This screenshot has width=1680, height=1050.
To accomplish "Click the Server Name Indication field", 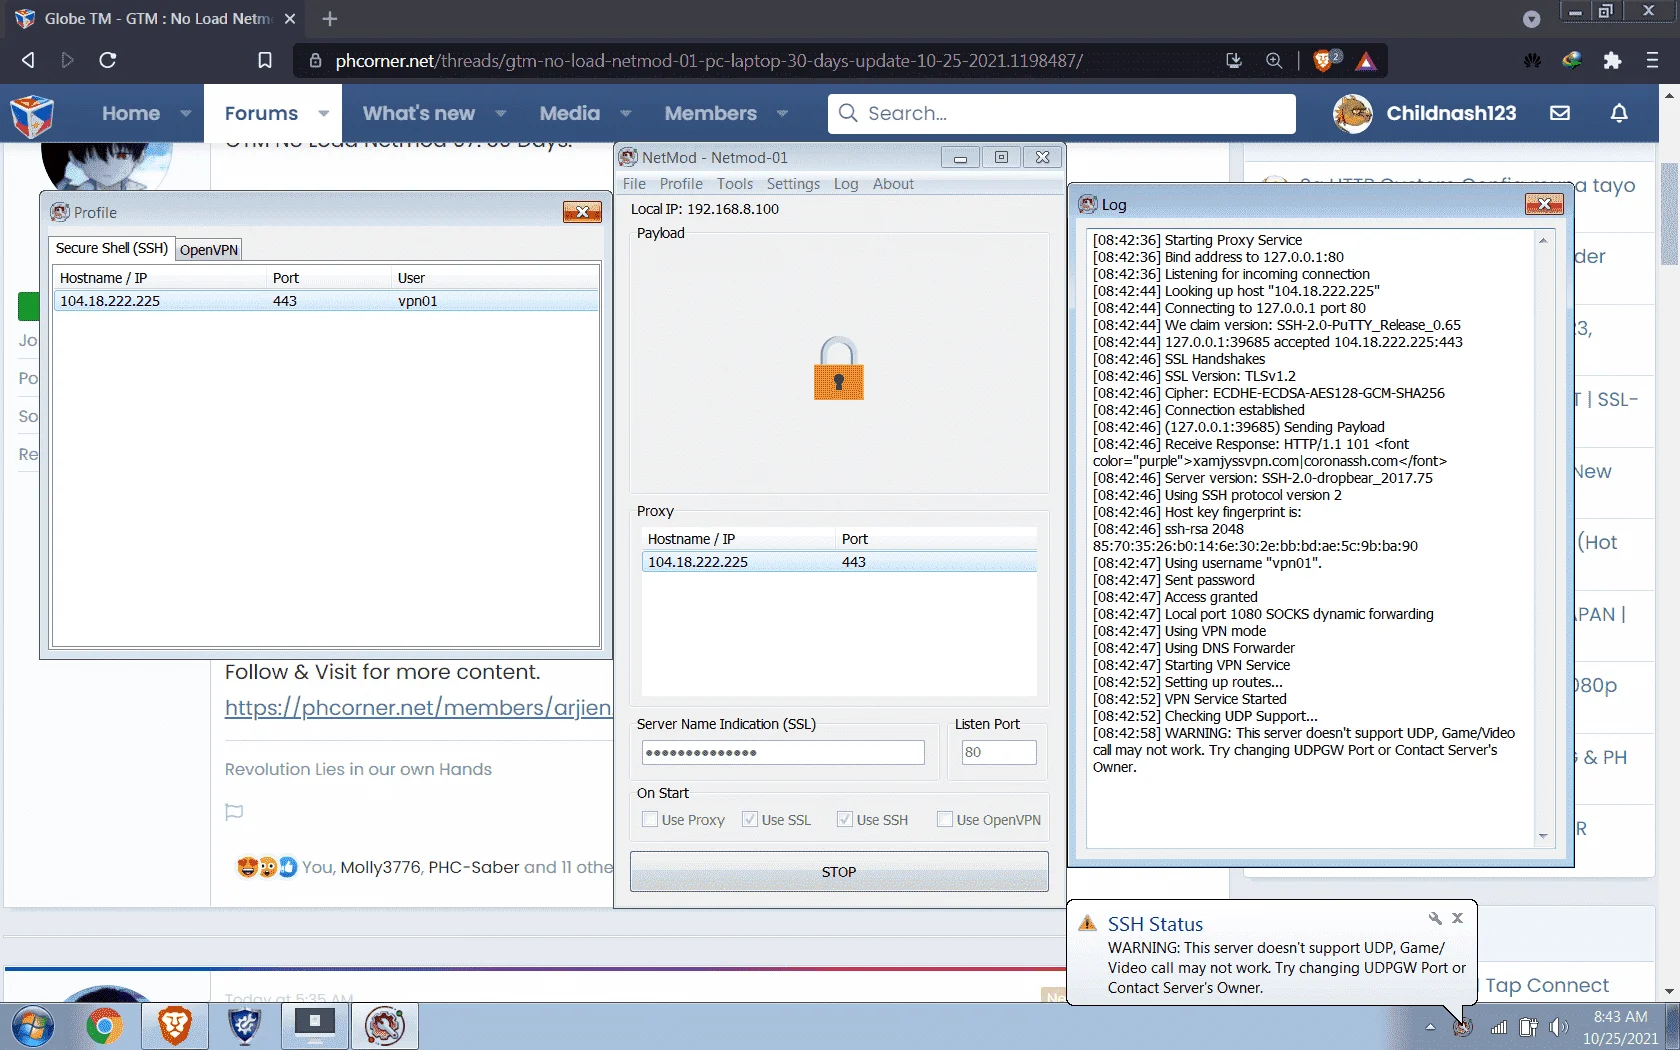I will [x=783, y=752].
